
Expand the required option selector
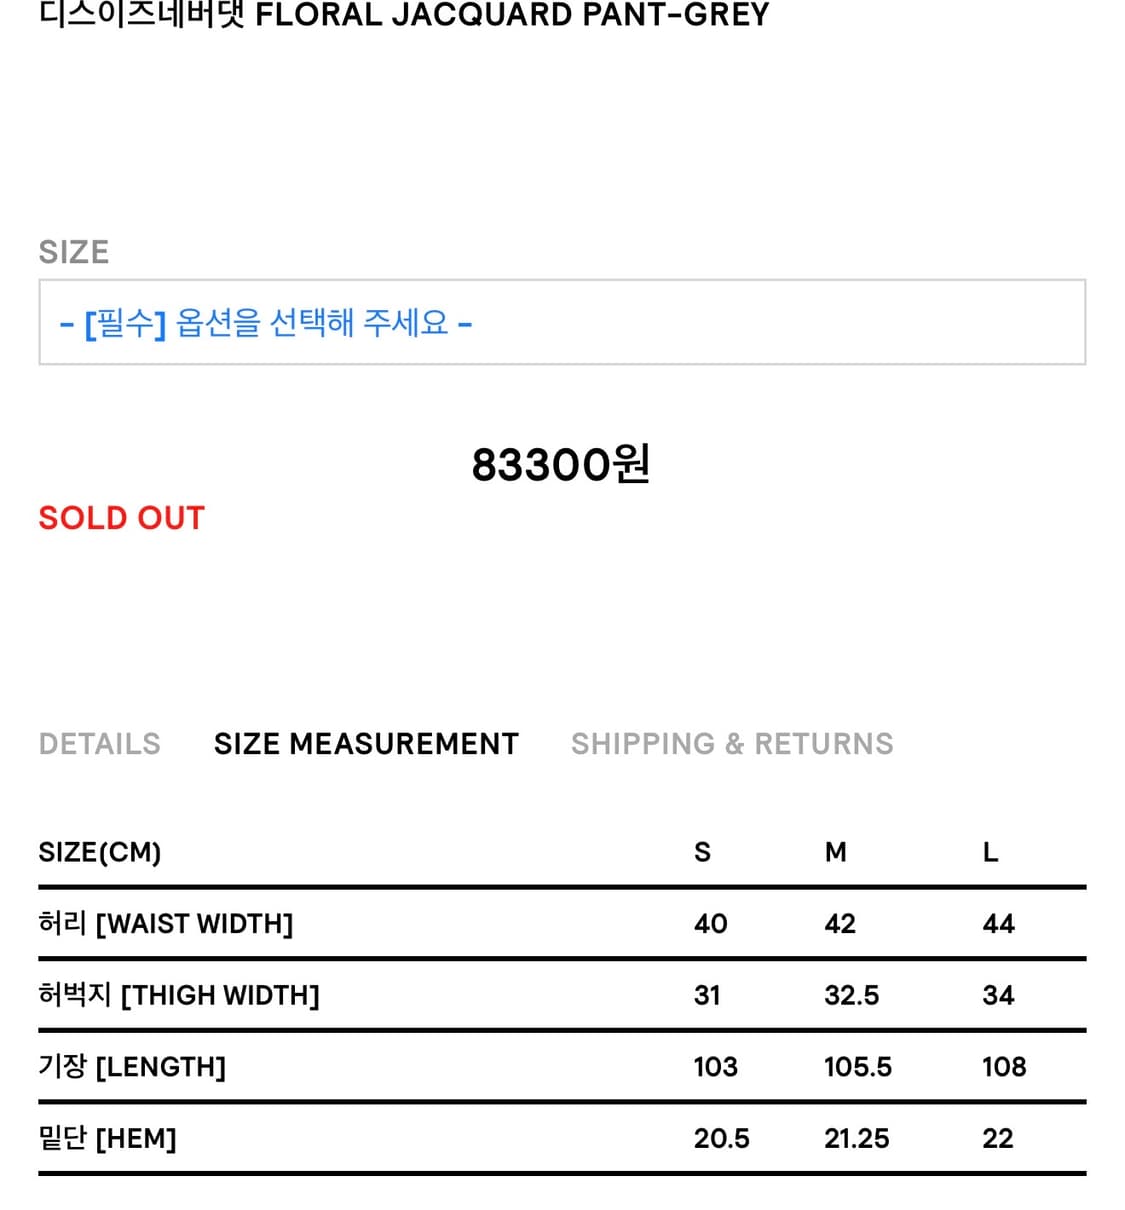(x=560, y=322)
